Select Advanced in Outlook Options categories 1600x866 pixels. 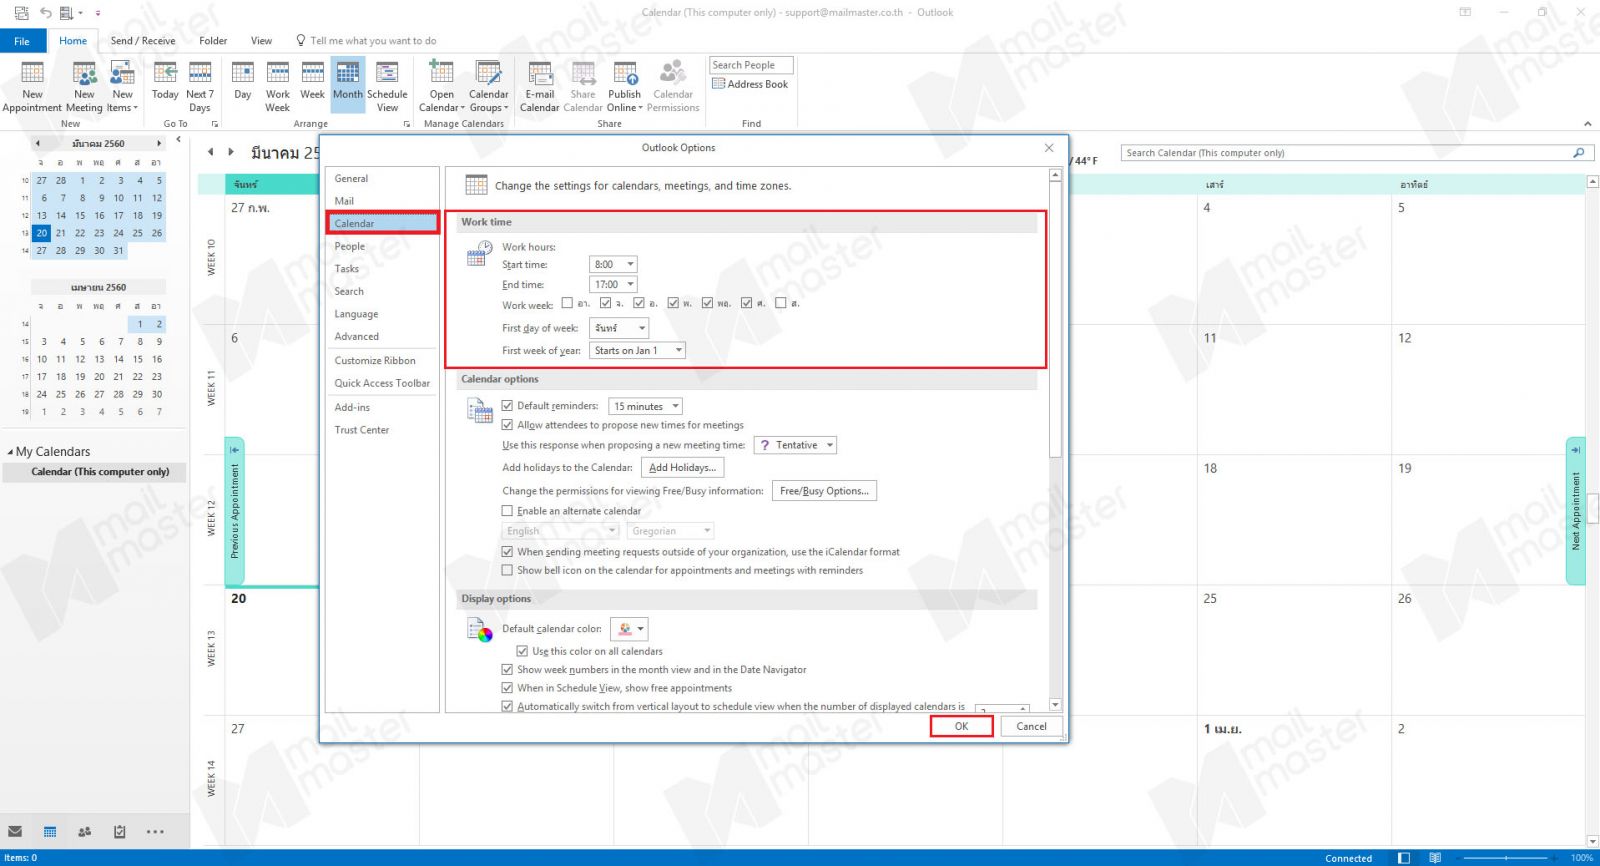coord(382,337)
